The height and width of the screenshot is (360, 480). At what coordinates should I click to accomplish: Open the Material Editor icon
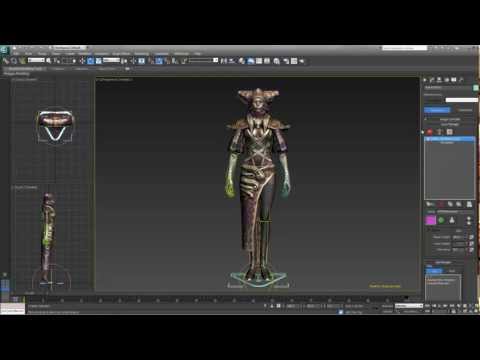pyautogui.click(x=276, y=61)
